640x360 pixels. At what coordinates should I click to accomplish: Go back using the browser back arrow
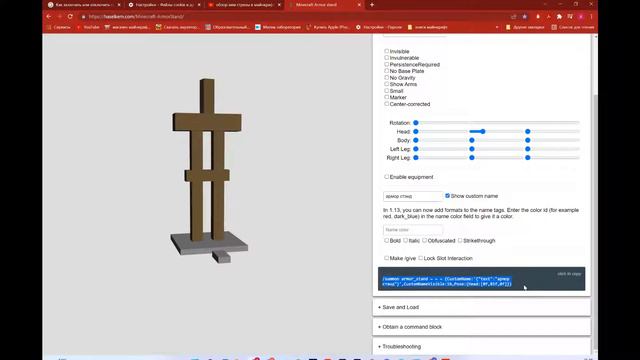coord(49,17)
